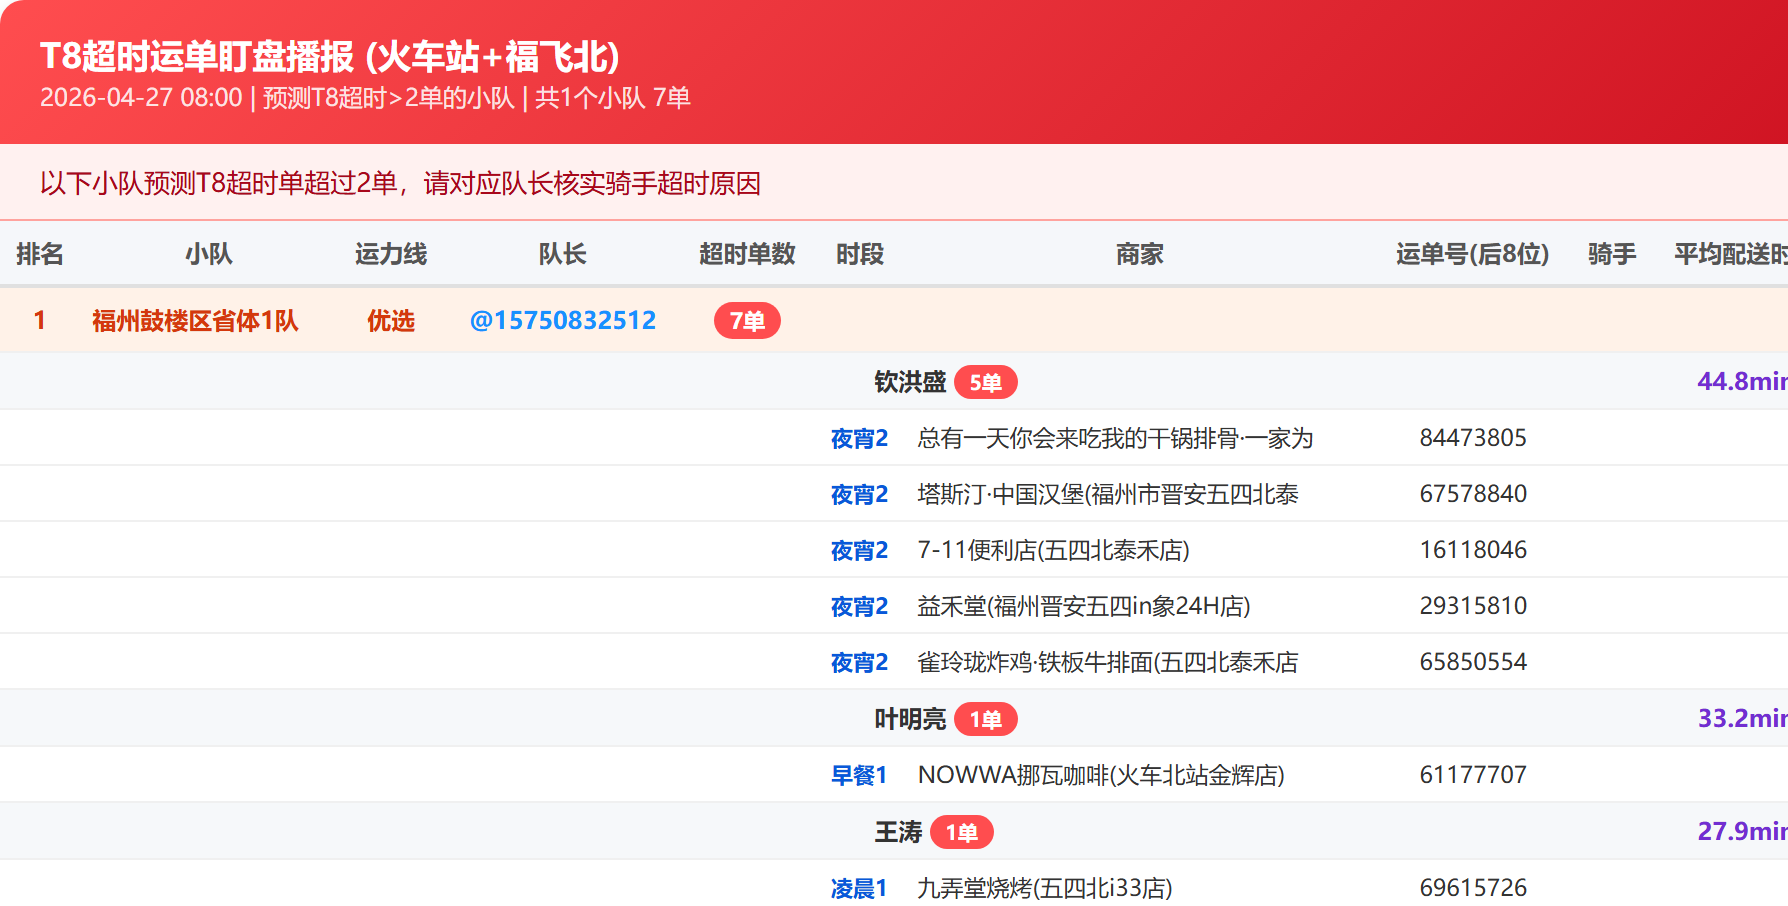Click the 骑手 column header

[x=1612, y=254]
